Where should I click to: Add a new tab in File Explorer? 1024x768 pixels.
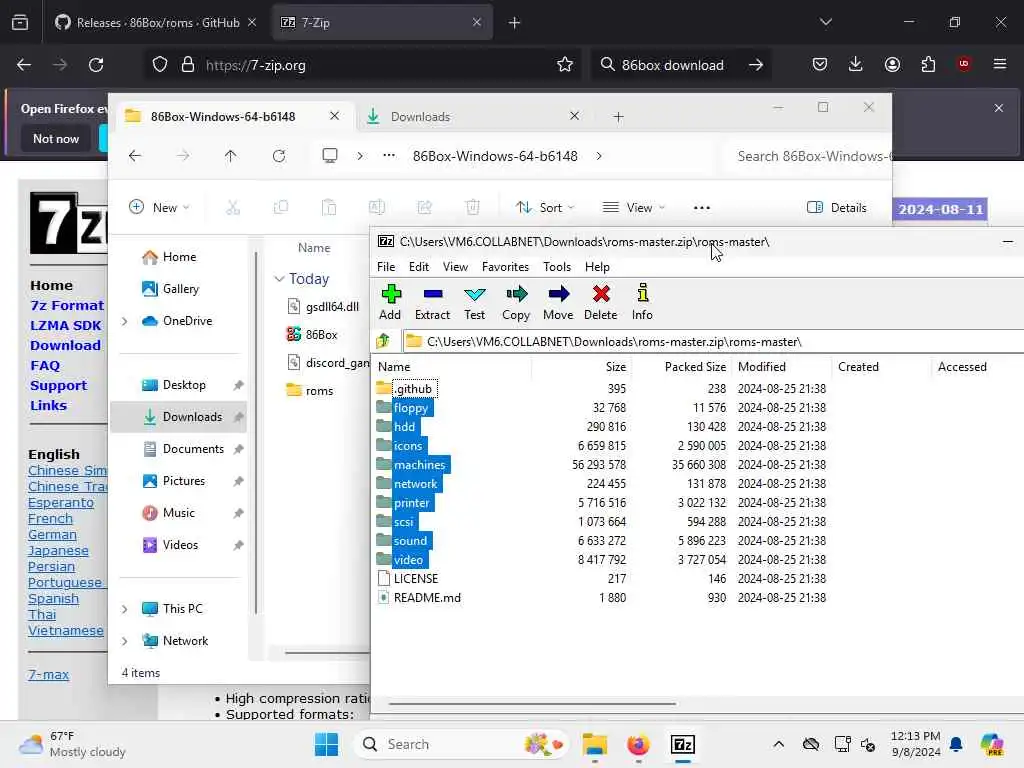click(618, 117)
